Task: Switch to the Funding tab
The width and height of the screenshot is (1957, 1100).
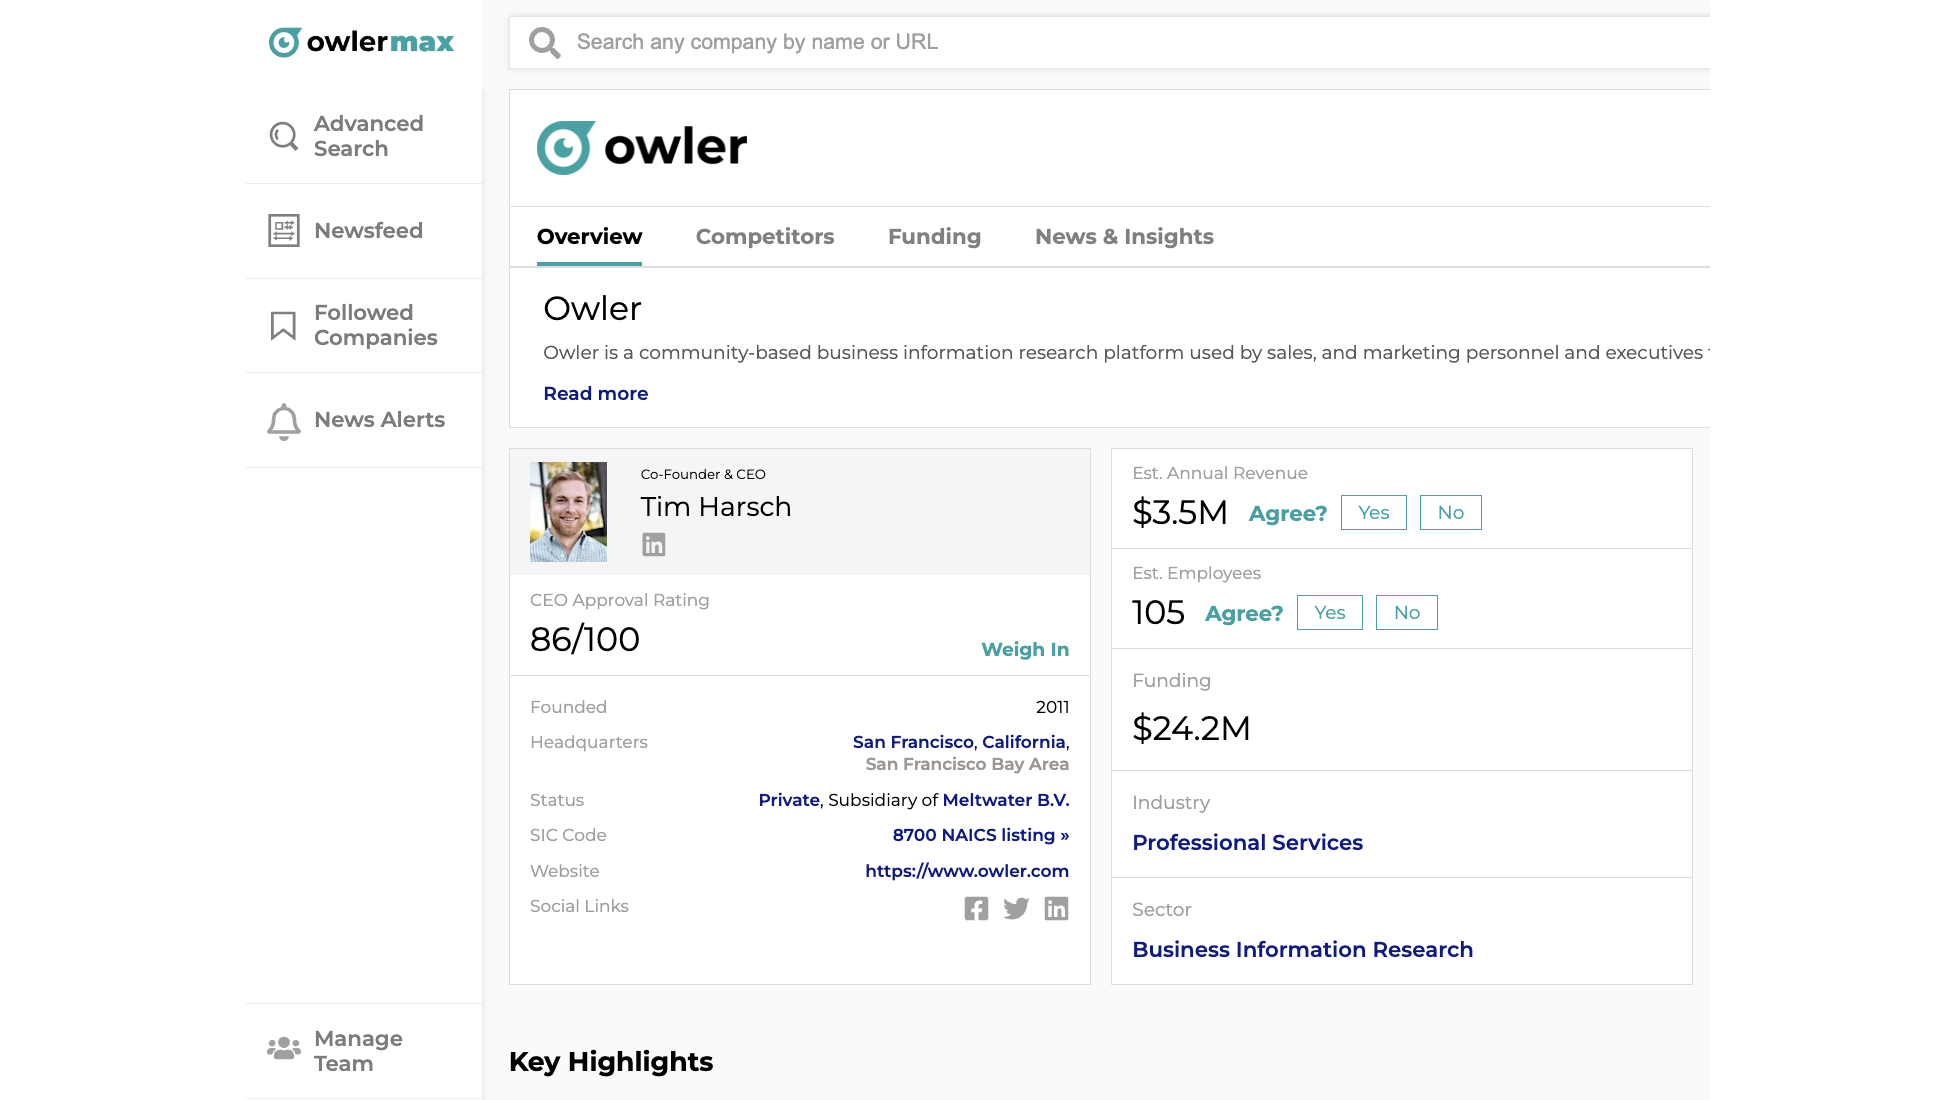Action: (933, 236)
